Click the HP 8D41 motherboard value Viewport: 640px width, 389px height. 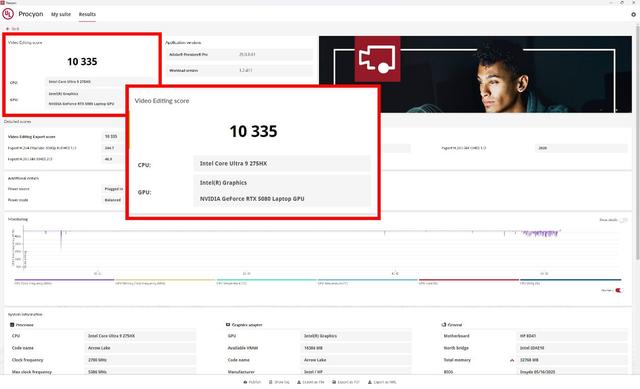571,336
